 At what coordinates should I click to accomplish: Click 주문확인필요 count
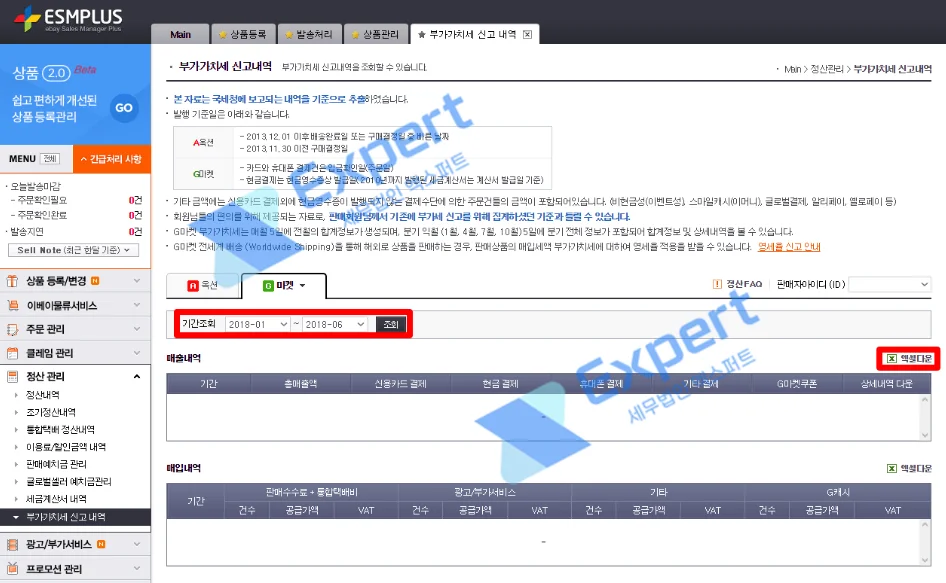click(135, 200)
